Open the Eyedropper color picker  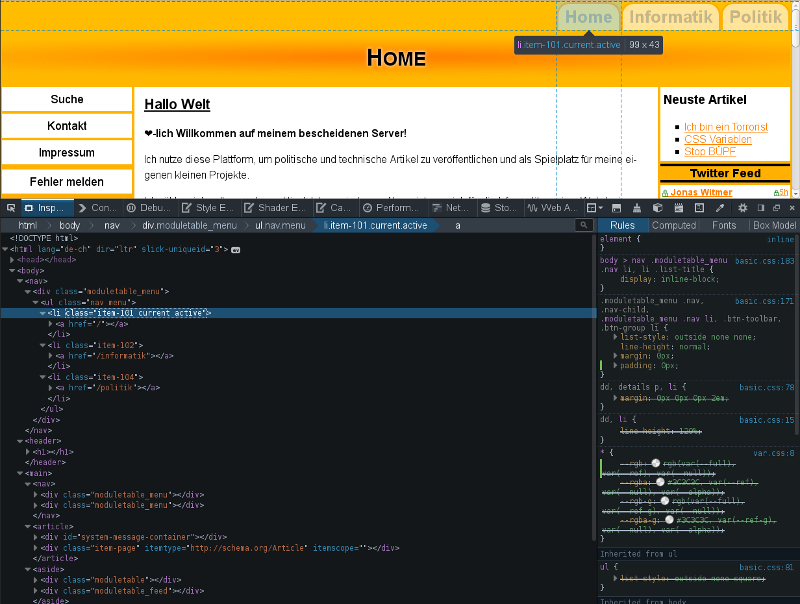tap(719, 207)
